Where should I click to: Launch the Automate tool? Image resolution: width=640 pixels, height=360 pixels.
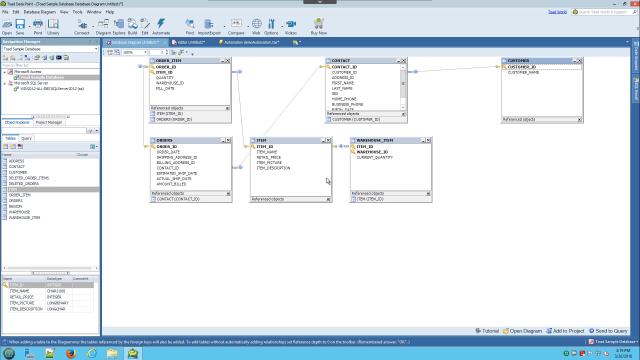tap(161, 27)
